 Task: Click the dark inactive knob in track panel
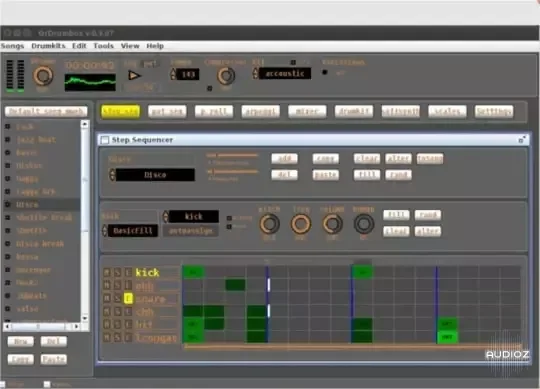[x=364, y=224]
